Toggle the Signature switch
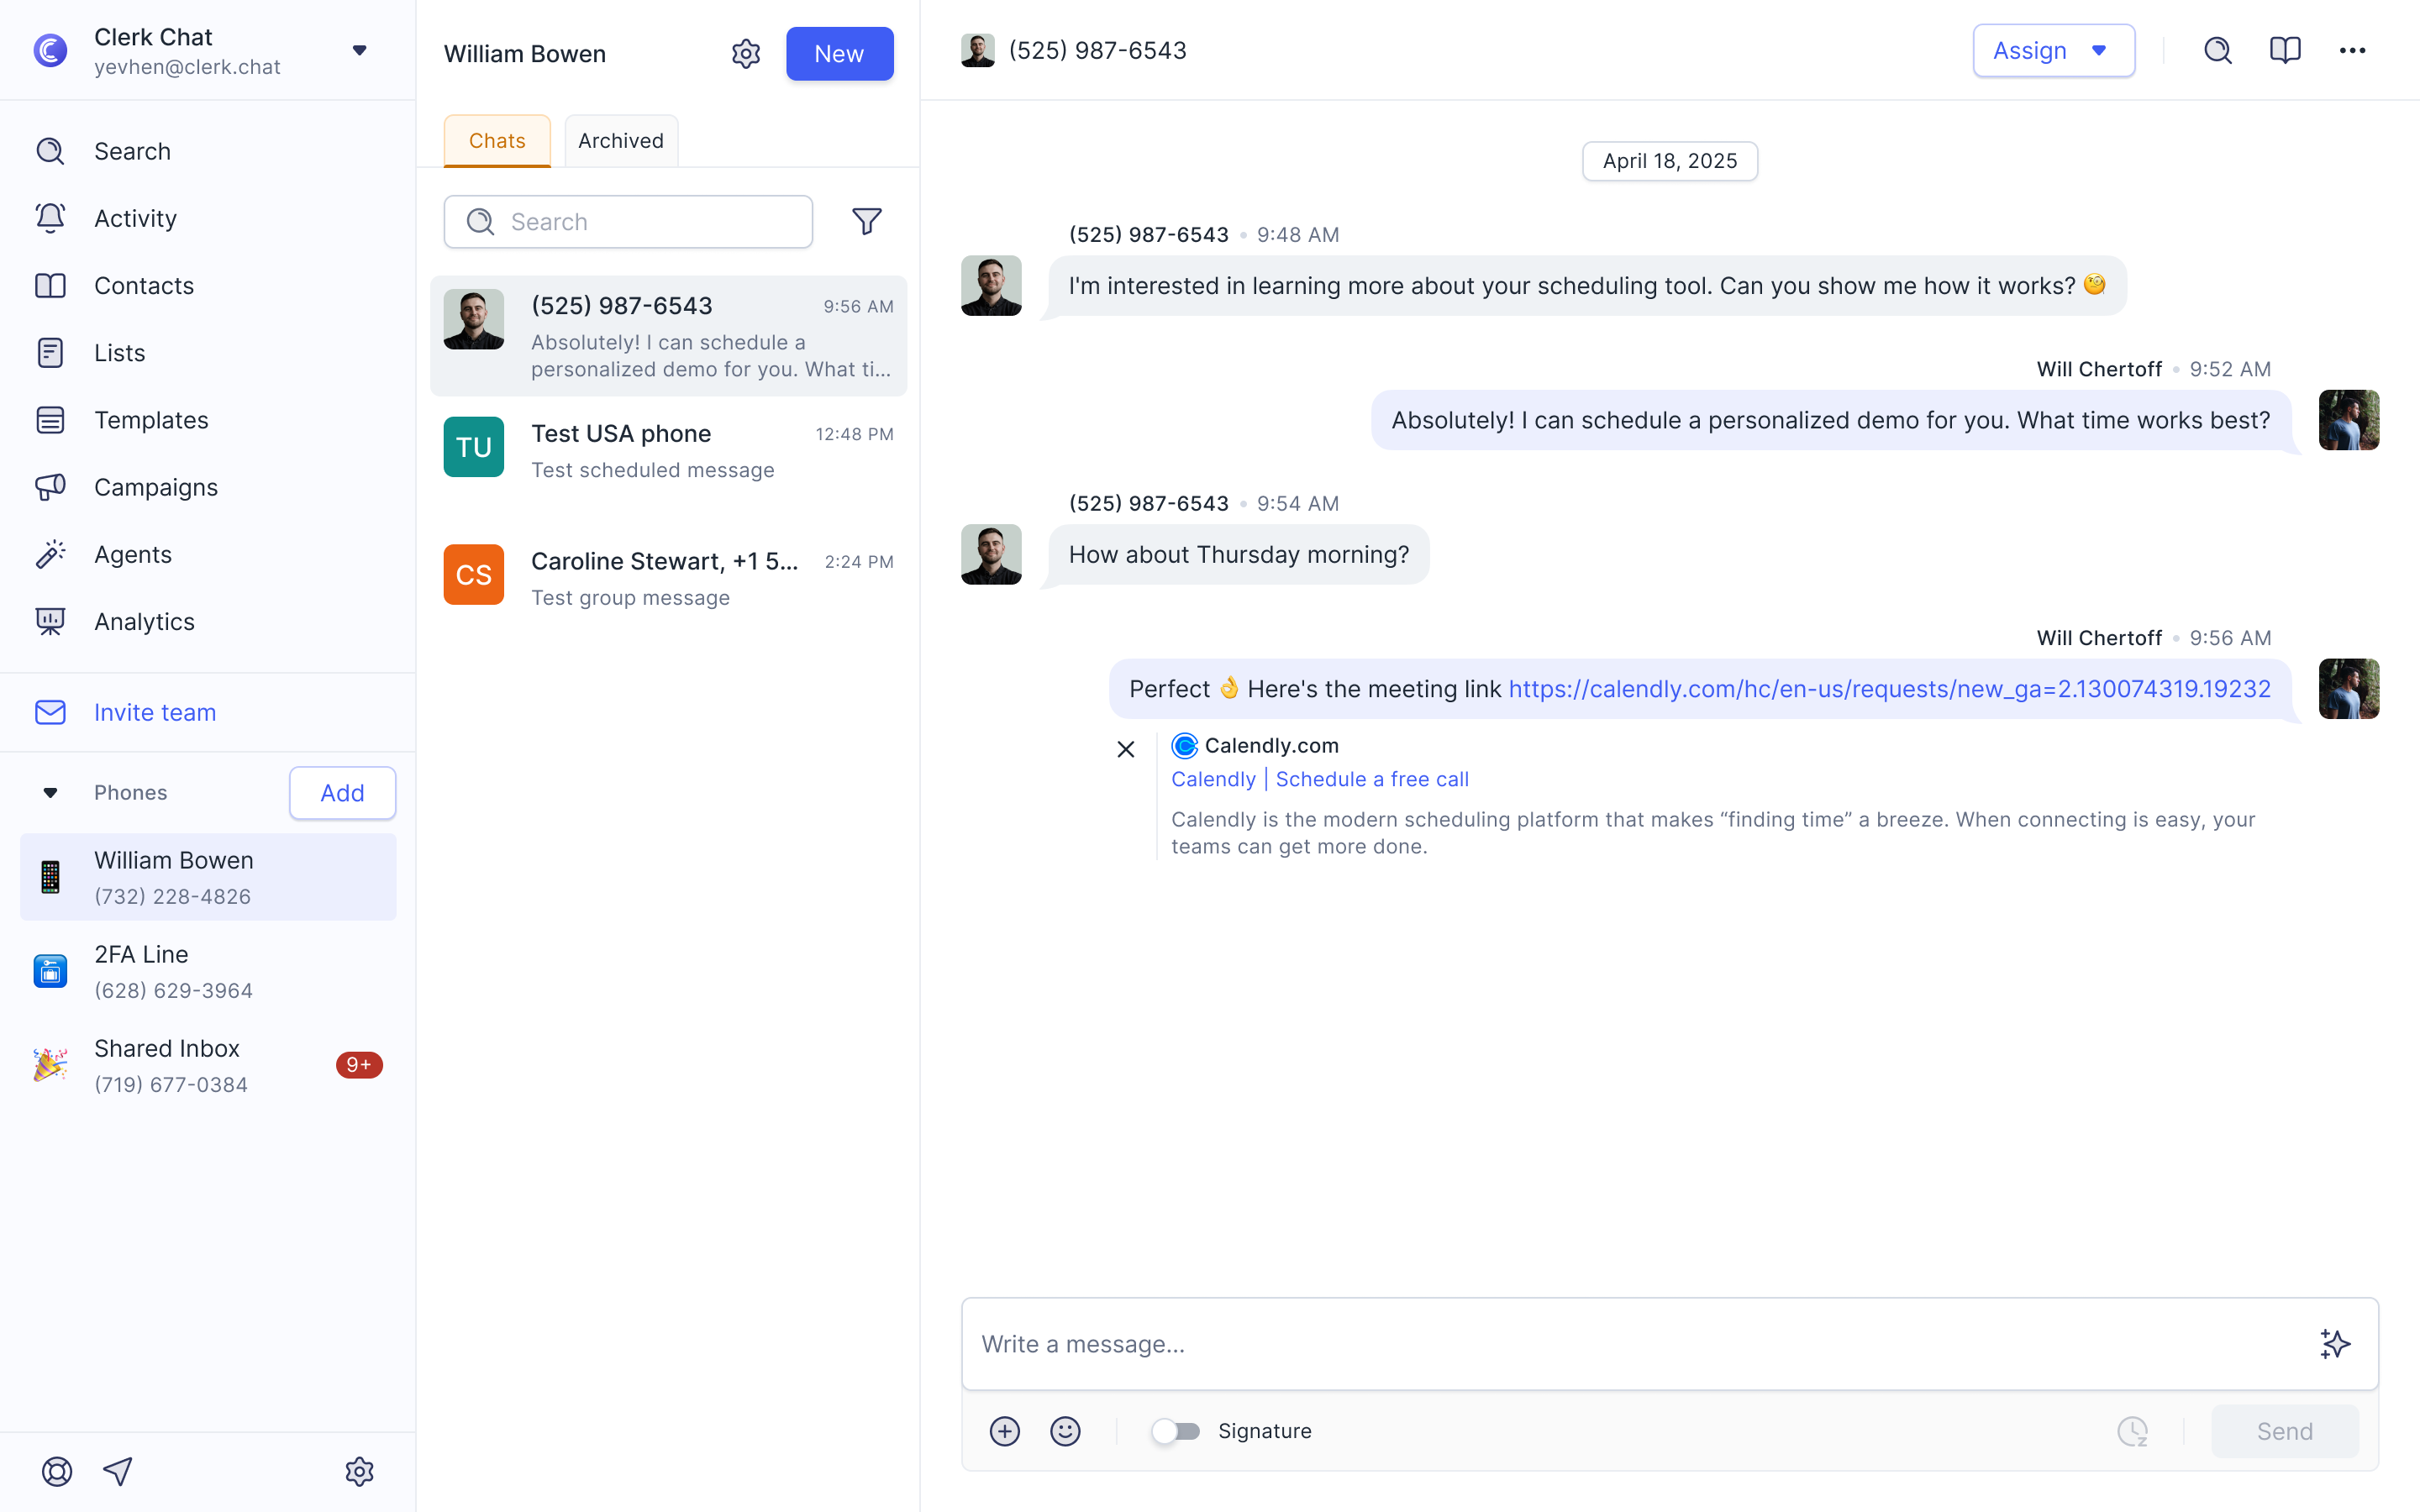Viewport: 2420px width, 1512px height. [1175, 1431]
